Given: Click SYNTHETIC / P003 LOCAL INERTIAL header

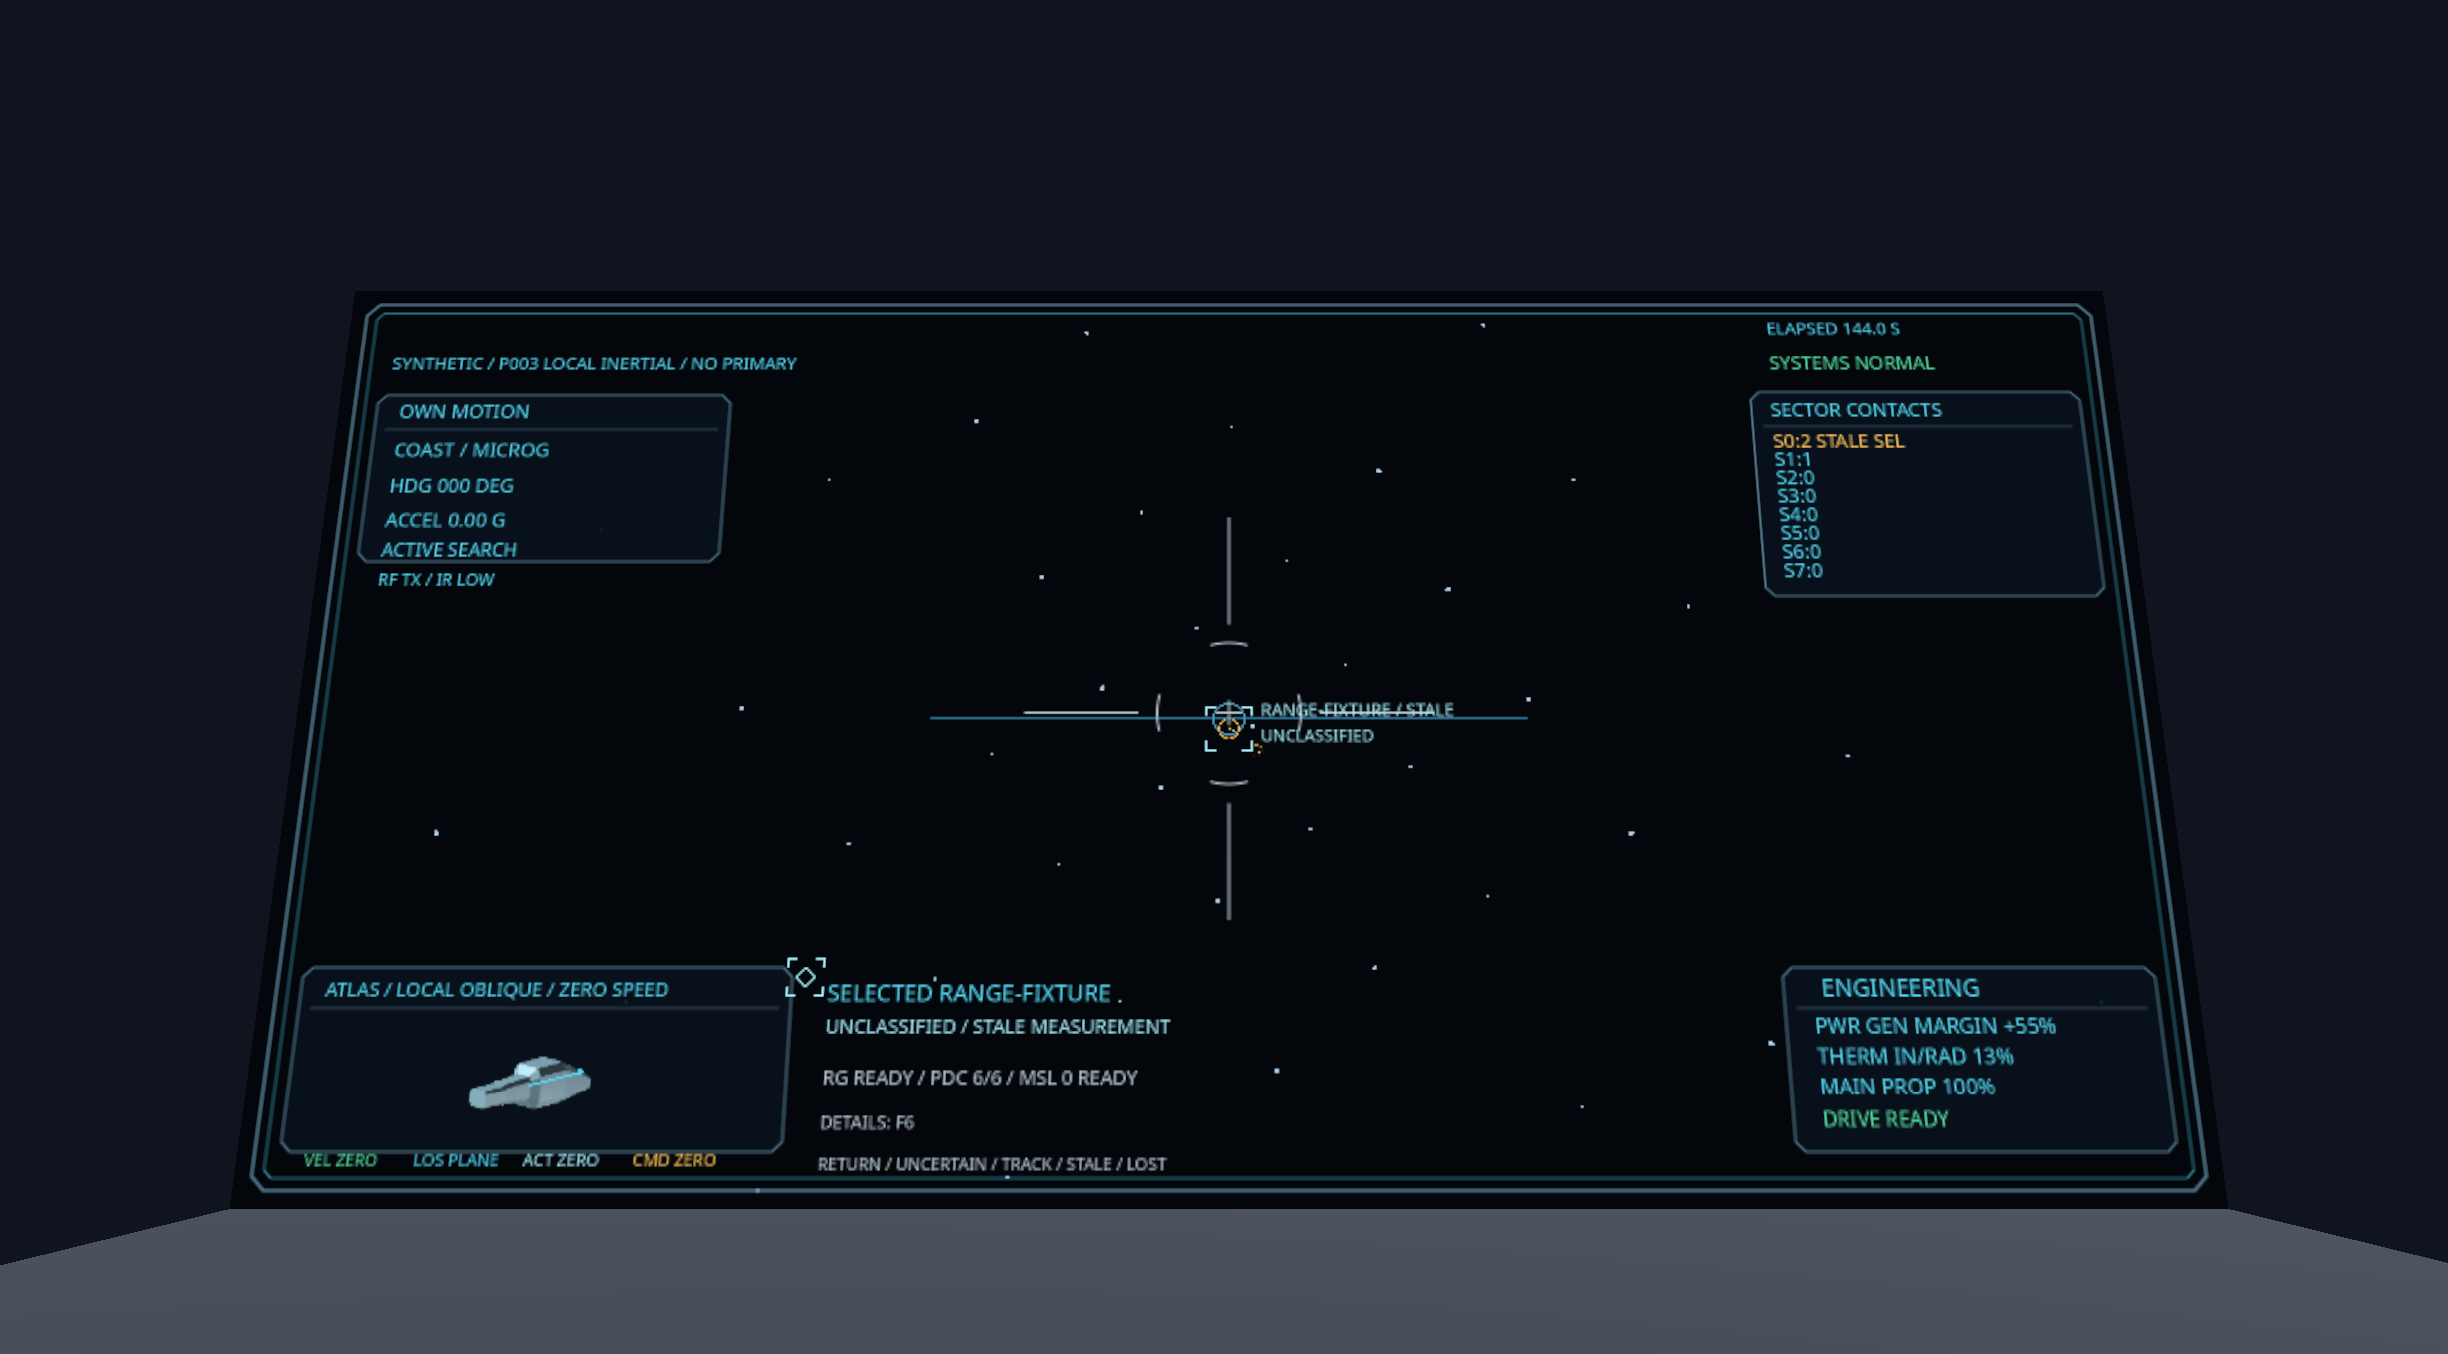Looking at the screenshot, I should click(593, 364).
